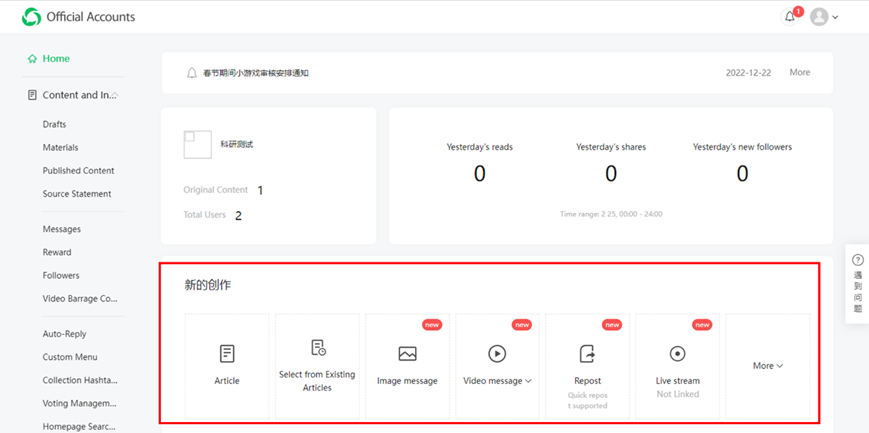Click the Repost creation icon
The width and height of the screenshot is (869, 433).
pos(587,354)
